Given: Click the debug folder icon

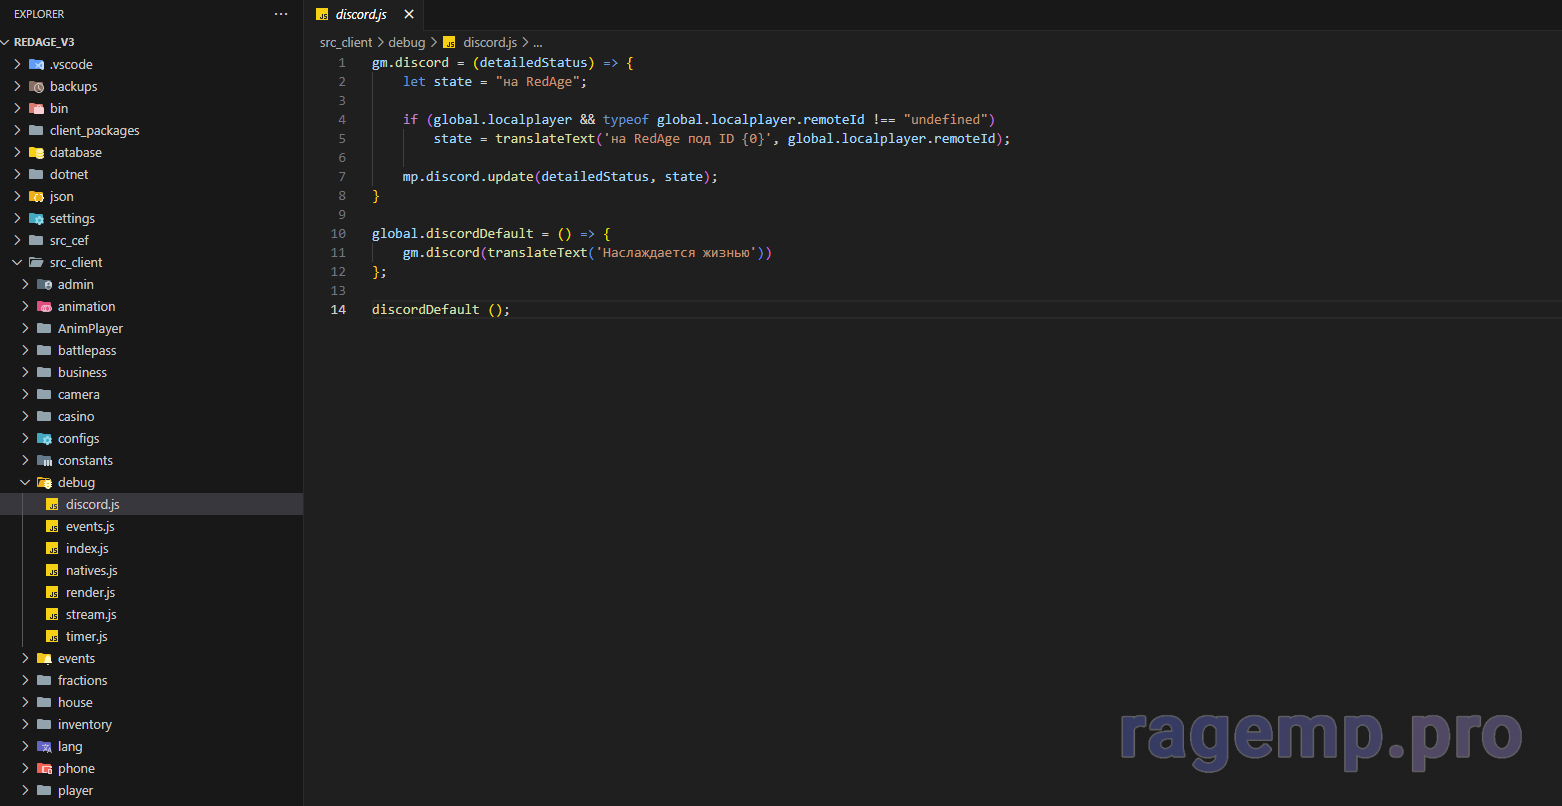Looking at the screenshot, I should pyautogui.click(x=45, y=482).
